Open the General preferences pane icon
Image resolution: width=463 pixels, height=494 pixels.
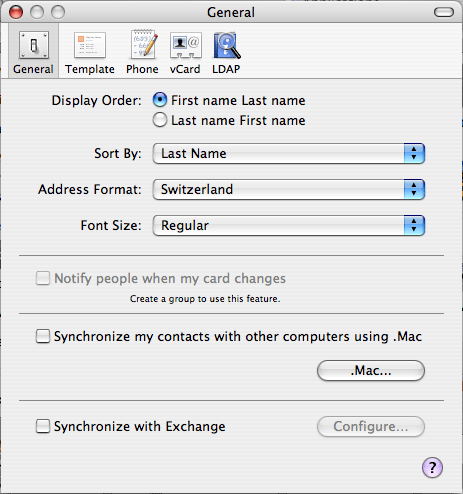34,45
